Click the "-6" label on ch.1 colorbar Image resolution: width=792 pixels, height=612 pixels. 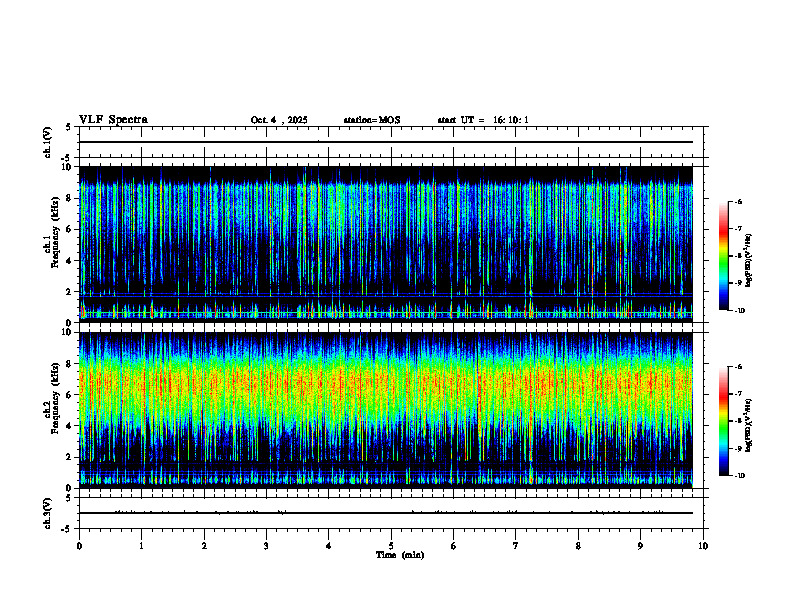click(738, 202)
